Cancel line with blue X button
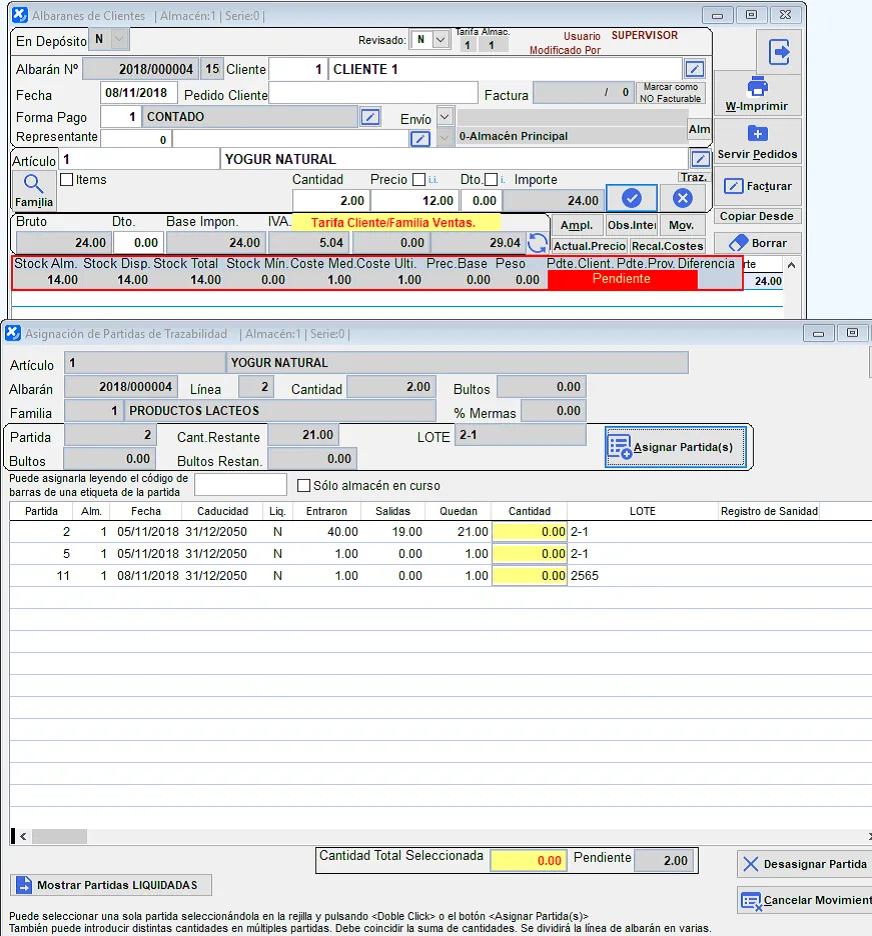Viewport: 872px width, 936px height. click(682, 199)
